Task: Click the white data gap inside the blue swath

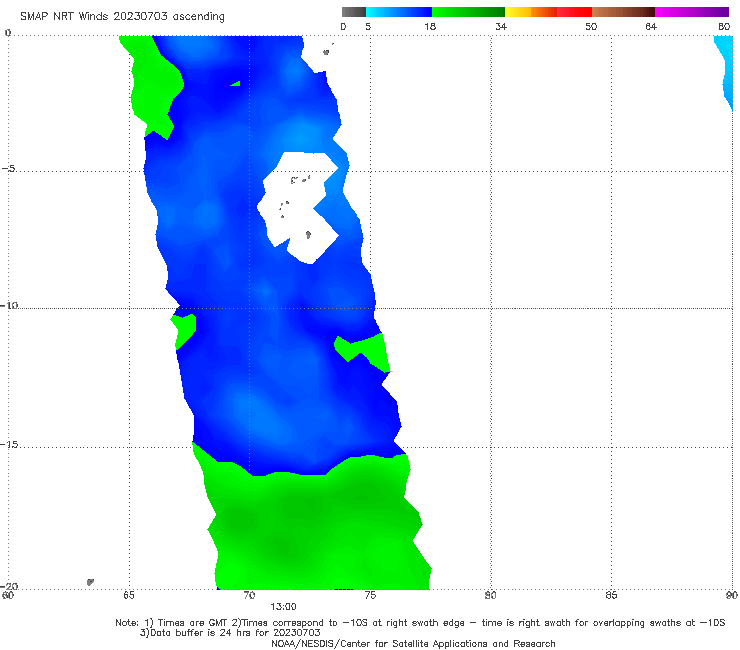Action: click(x=298, y=208)
